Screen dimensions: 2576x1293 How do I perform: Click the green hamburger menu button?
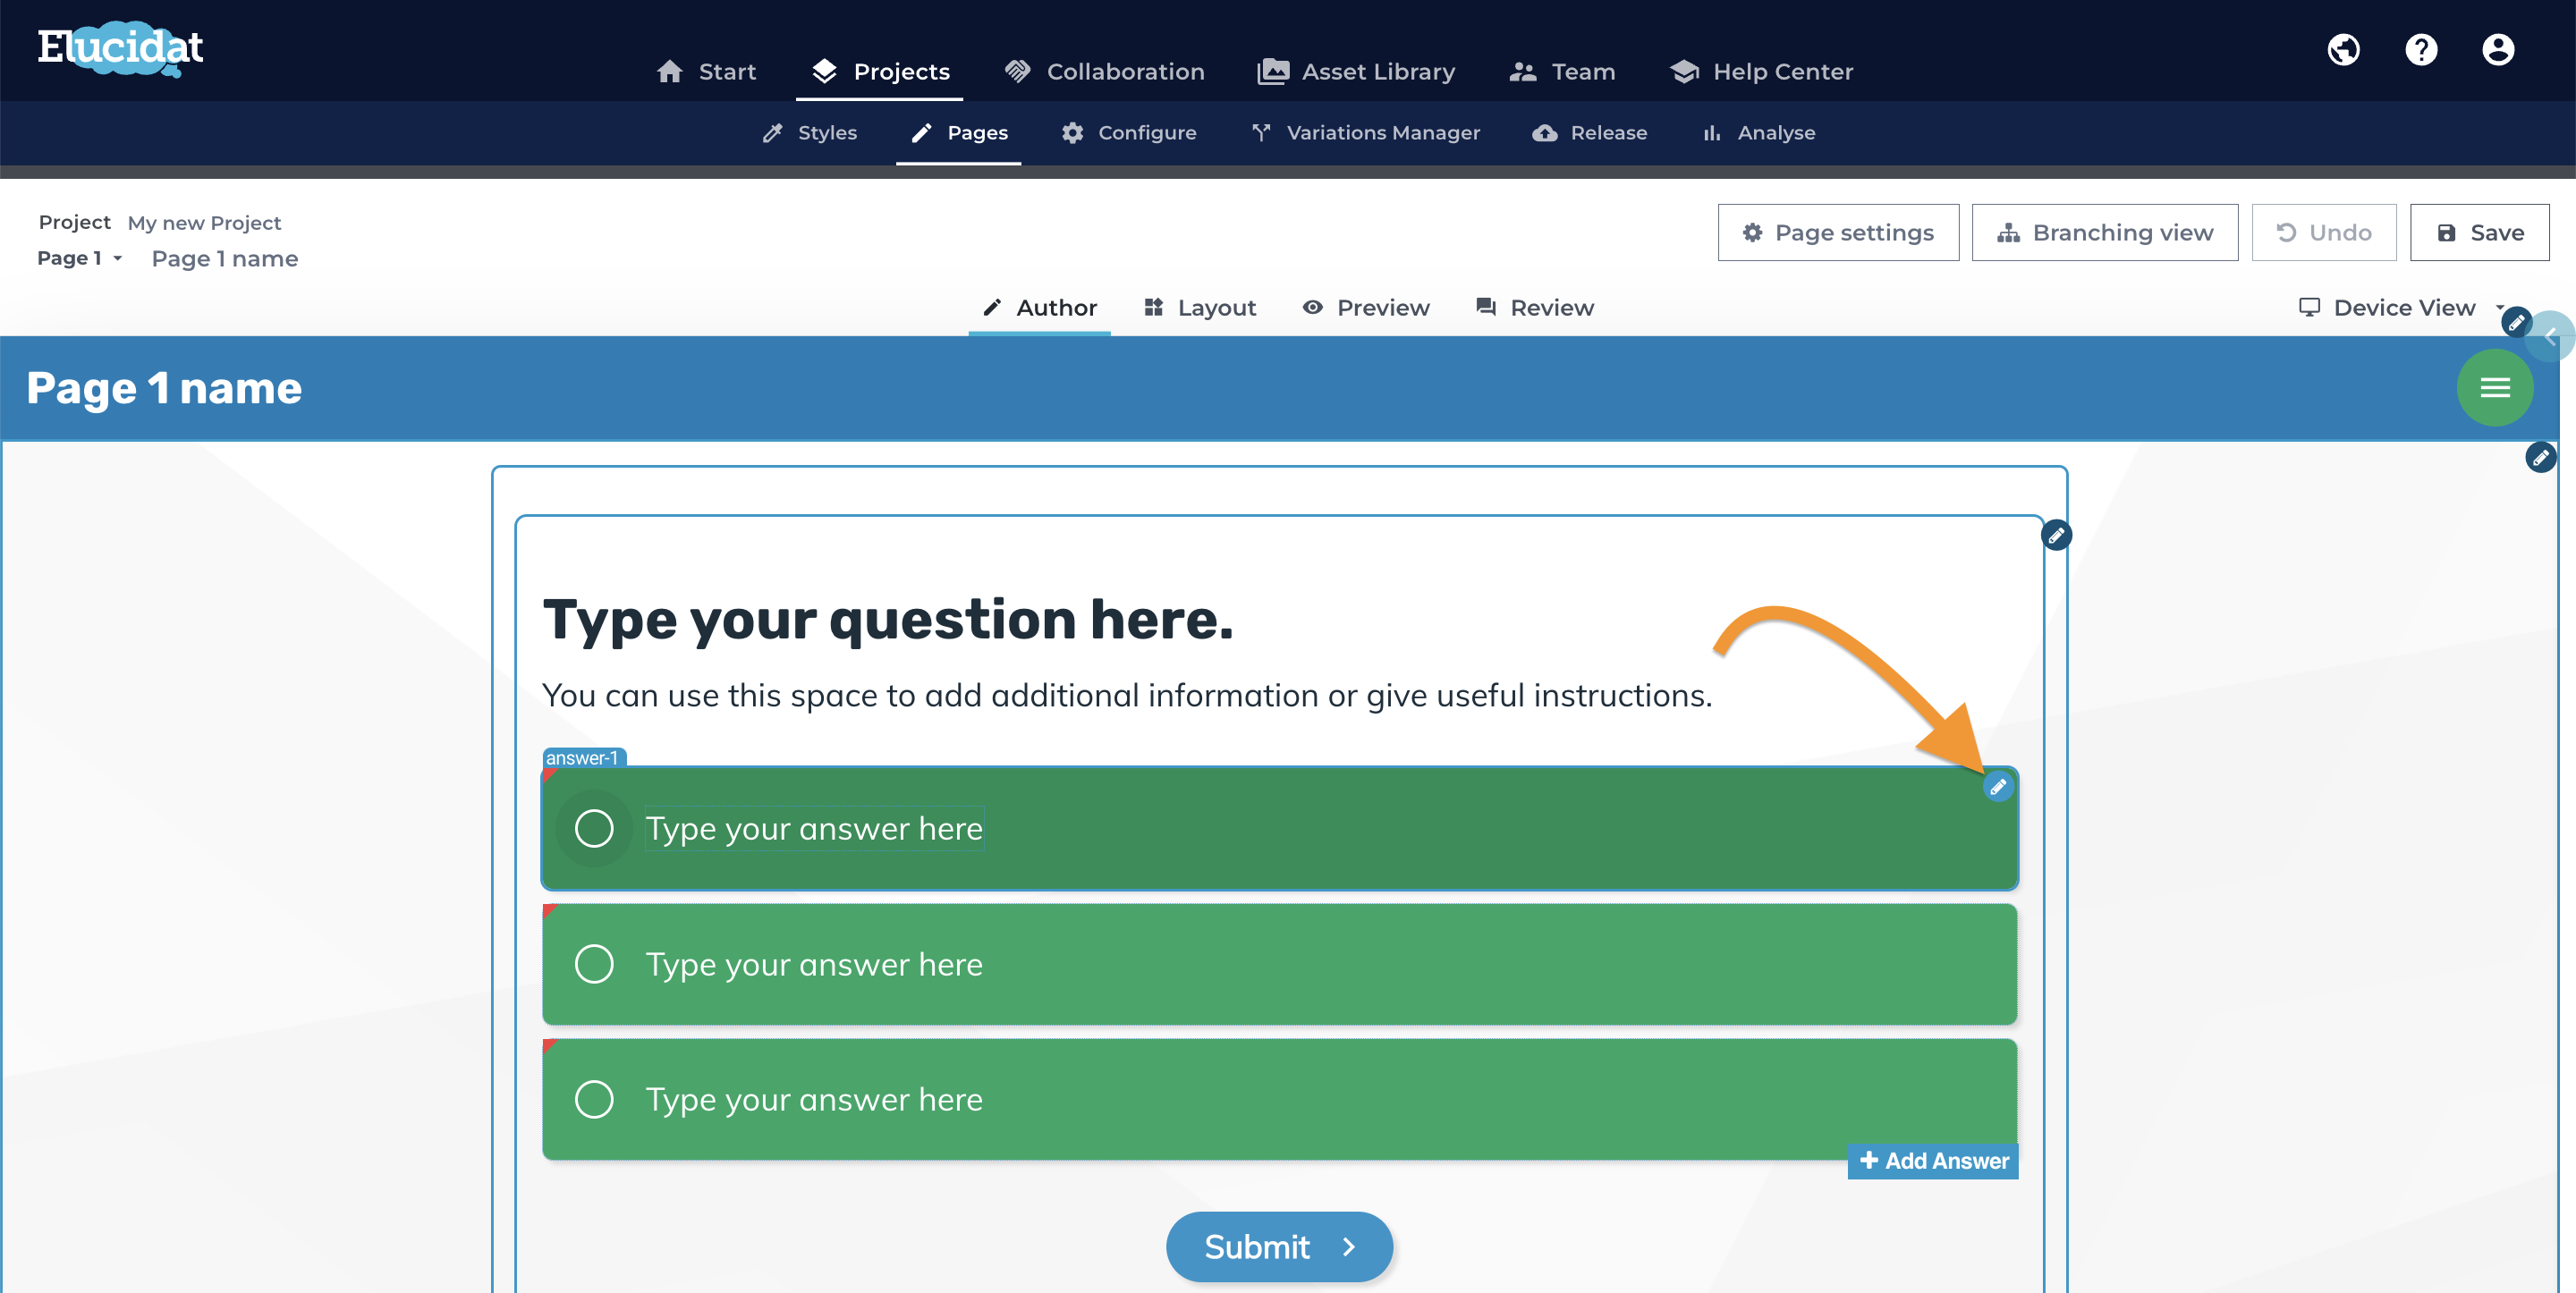(2495, 388)
